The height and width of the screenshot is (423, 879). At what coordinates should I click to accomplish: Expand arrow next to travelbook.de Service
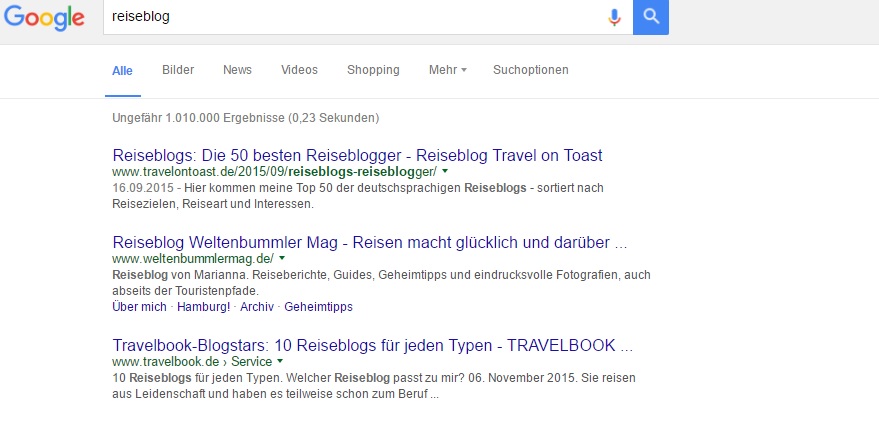pyautogui.click(x=280, y=360)
